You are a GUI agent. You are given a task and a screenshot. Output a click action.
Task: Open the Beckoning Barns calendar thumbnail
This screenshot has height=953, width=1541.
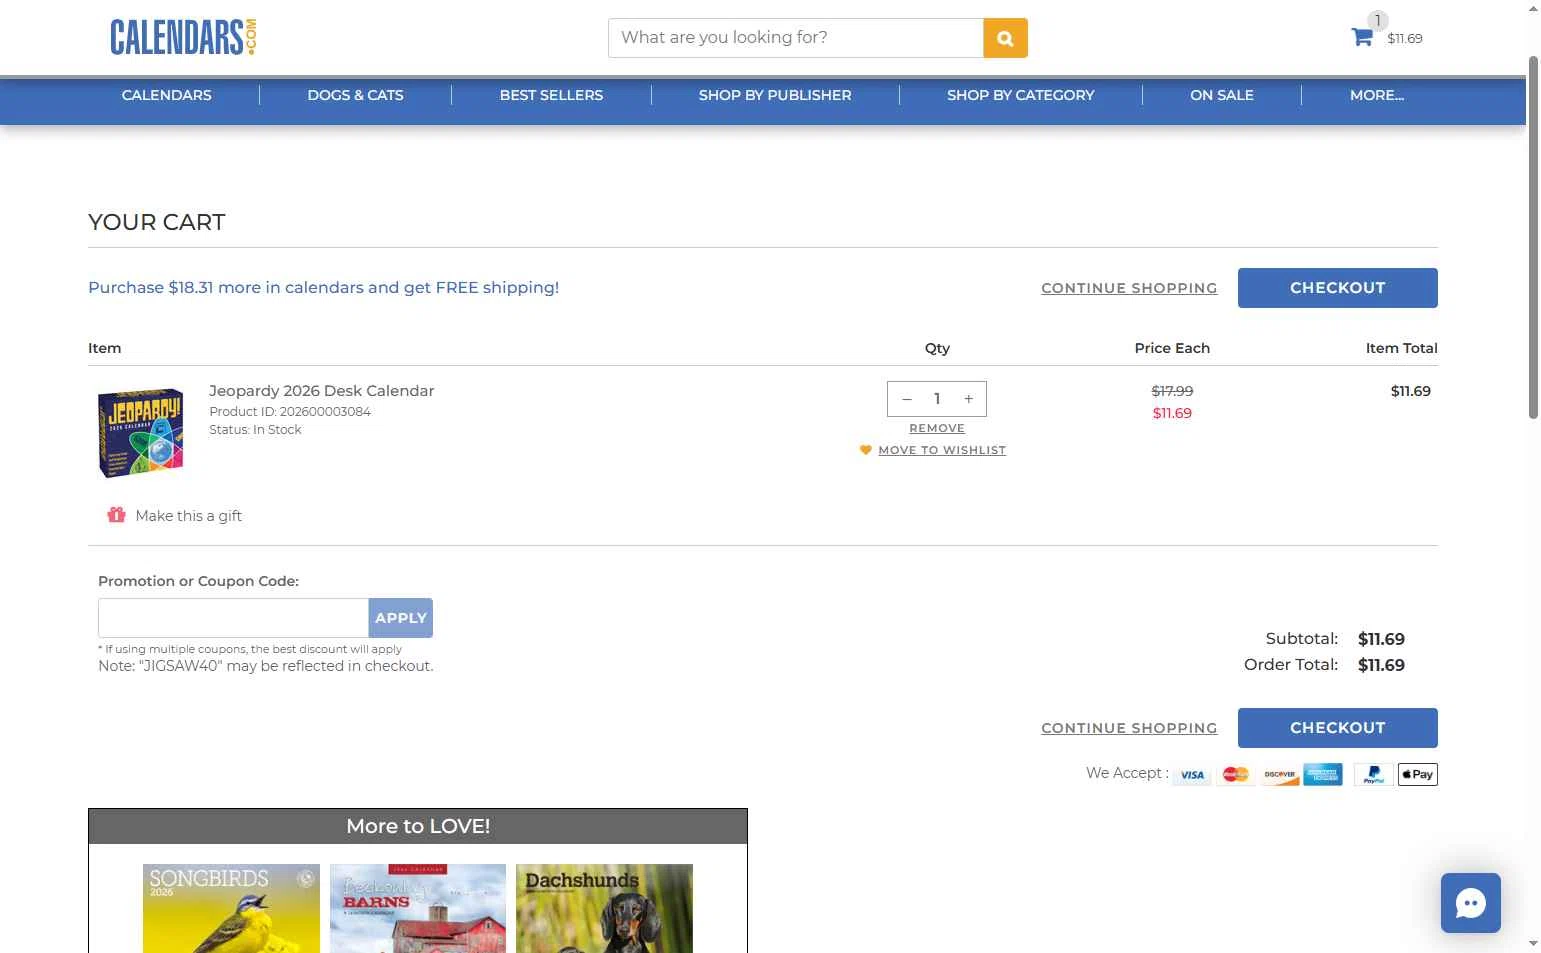[x=418, y=908]
